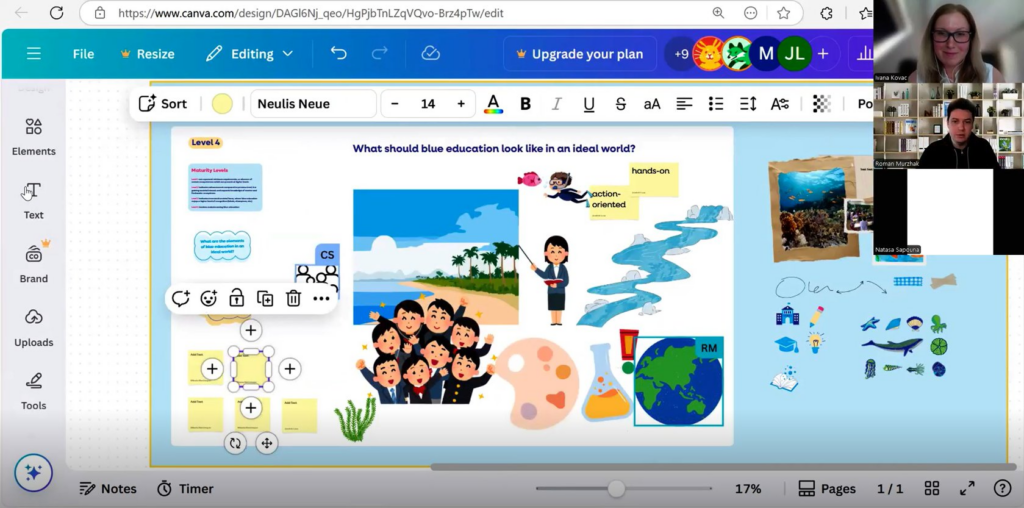This screenshot has height=508, width=1024.
Task: Open the Resize menu
Action: point(147,54)
